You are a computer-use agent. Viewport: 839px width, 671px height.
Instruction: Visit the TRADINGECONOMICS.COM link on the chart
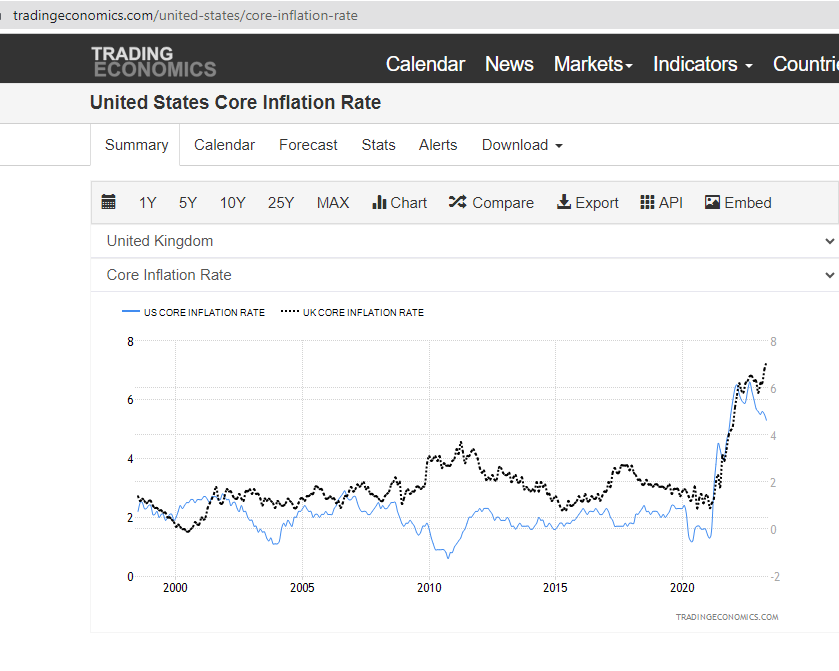[728, 617]
